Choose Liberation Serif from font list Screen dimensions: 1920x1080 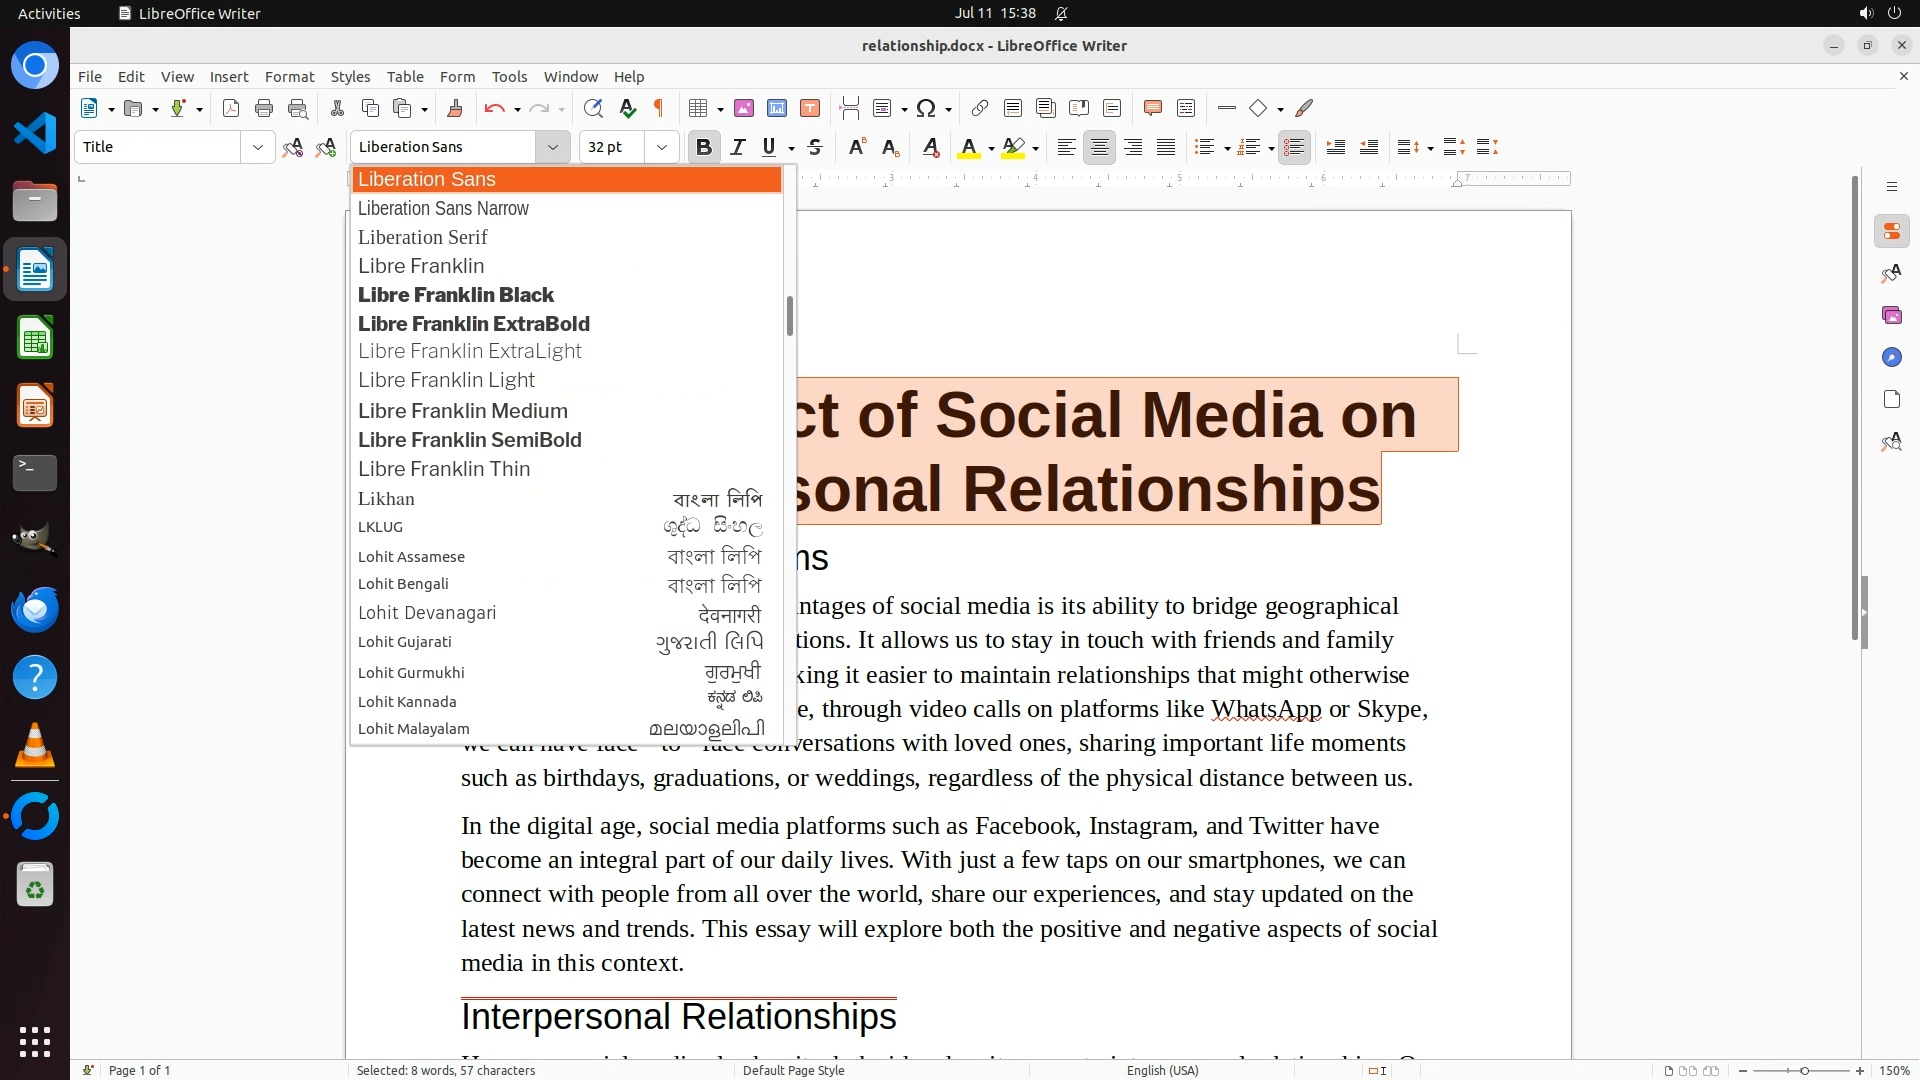pos(423,237)
